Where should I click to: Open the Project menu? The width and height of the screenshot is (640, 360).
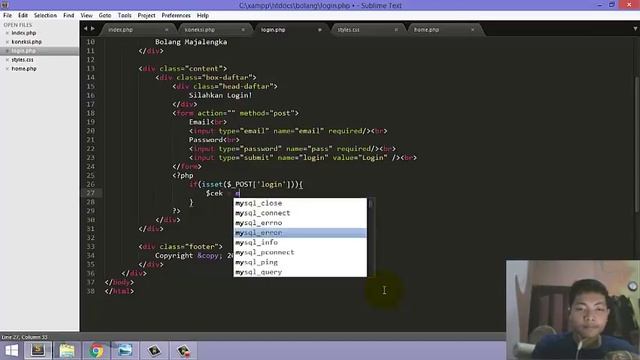[147, 15]
